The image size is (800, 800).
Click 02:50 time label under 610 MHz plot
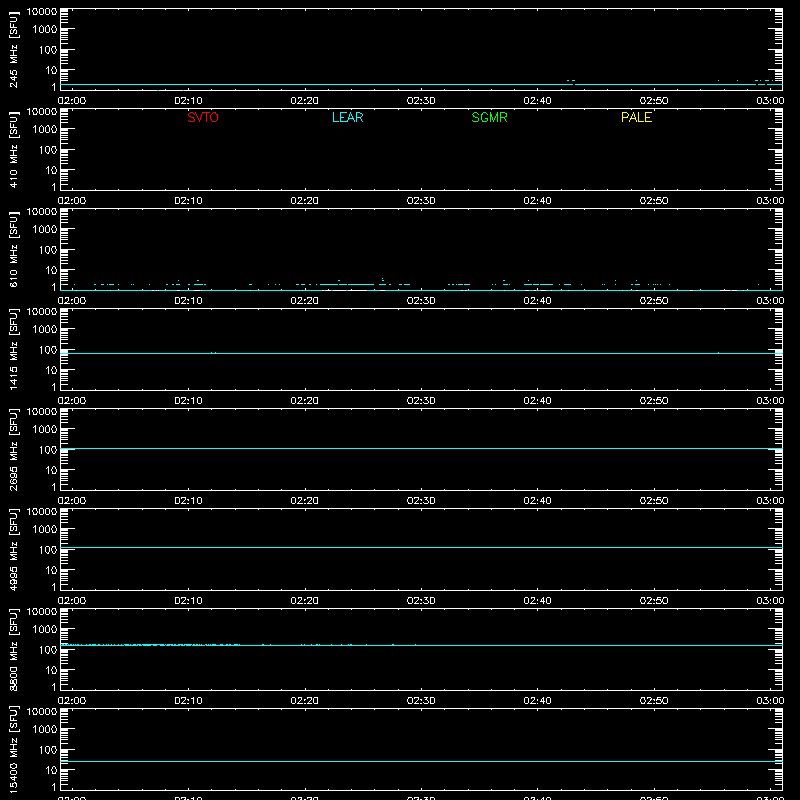(x=654, y=301)
